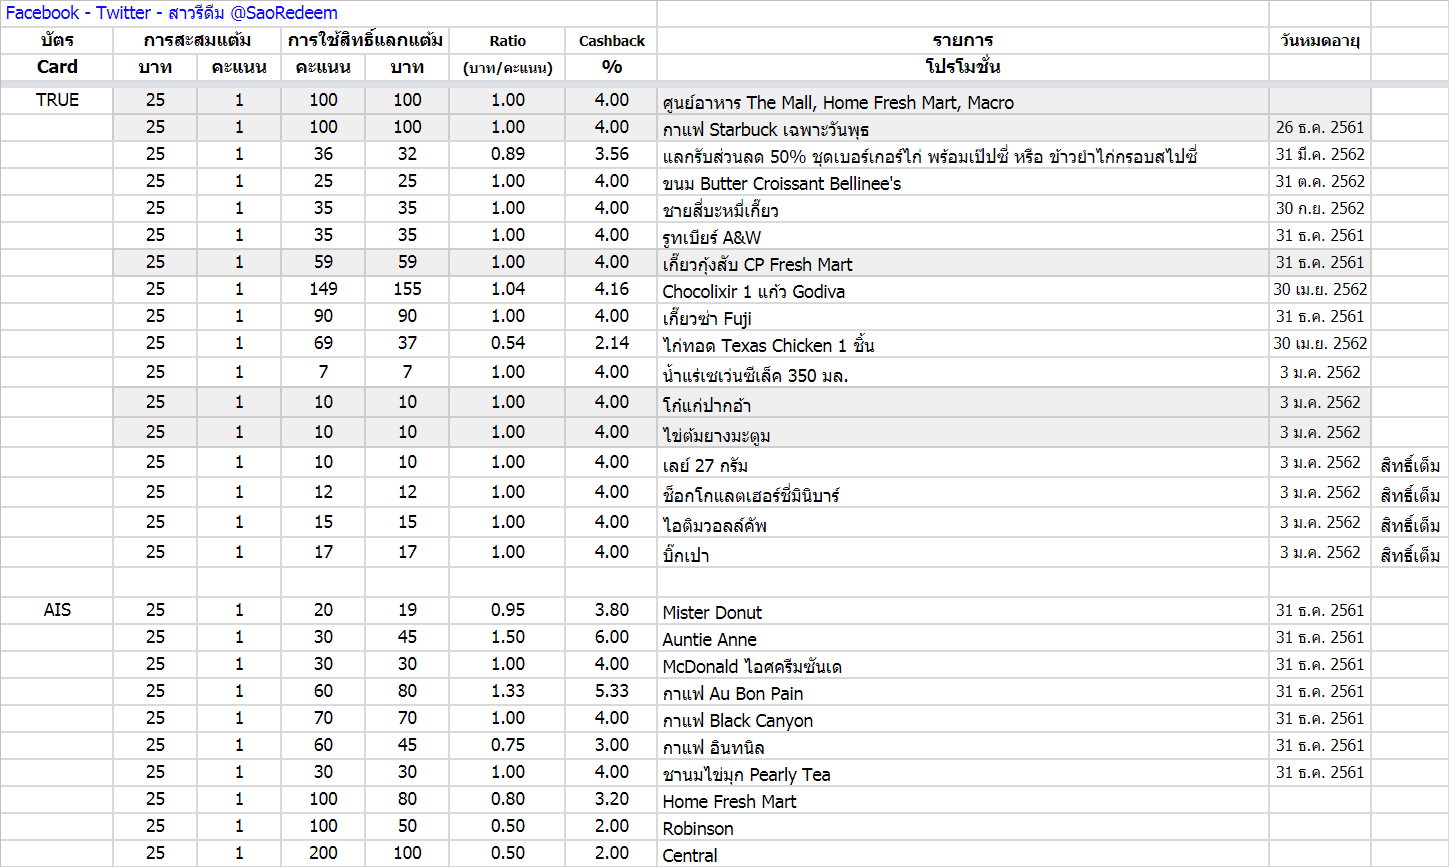
Task: Select the expiry date '30 ก.ย. 2562'
Action: point(1320,208)
